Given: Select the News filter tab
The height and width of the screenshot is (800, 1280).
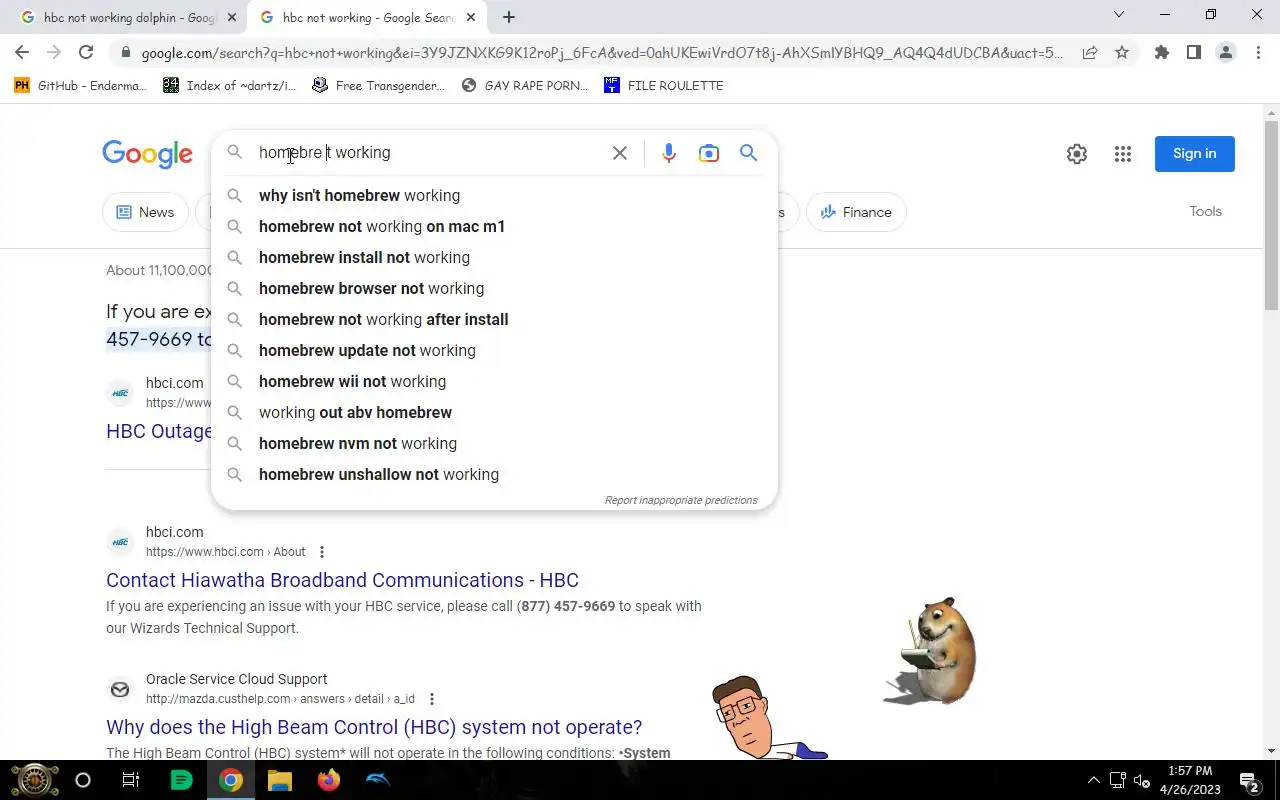Looking at the screenshot, I should pos(146,212).
